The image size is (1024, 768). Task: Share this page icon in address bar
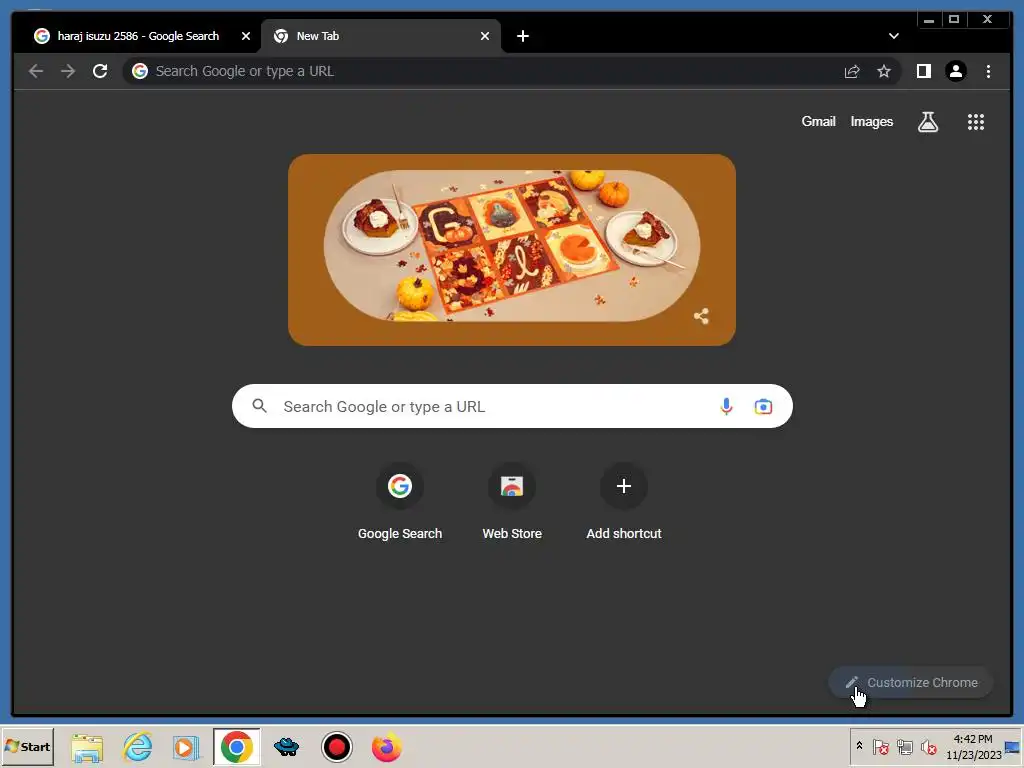pos(852,71)
